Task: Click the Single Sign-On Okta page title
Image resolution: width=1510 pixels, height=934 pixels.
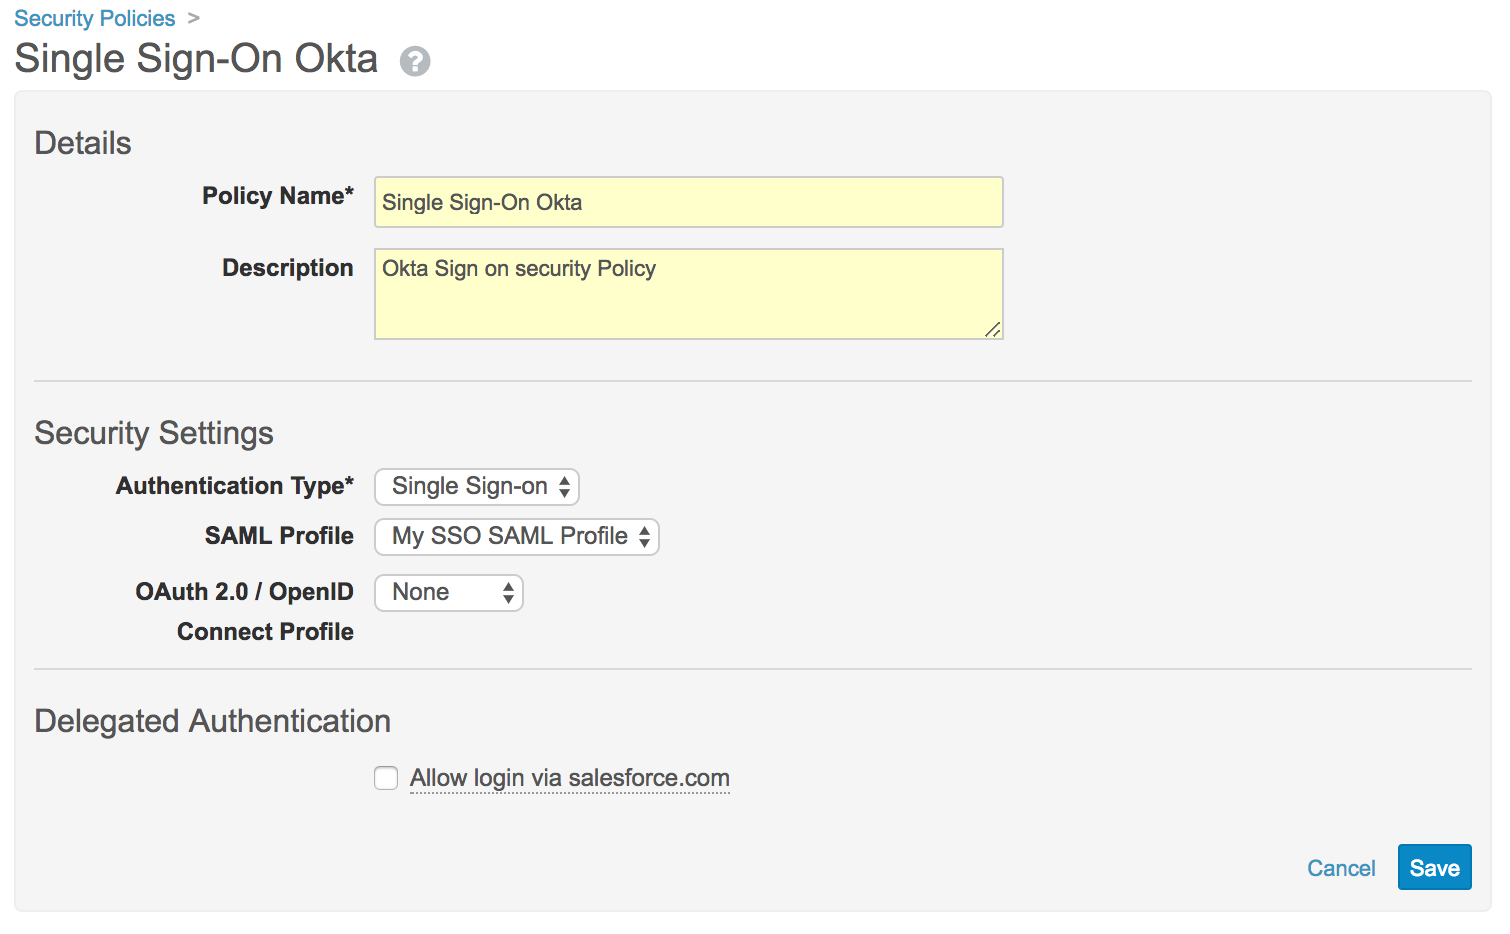Action: click(x=196, y=59)
